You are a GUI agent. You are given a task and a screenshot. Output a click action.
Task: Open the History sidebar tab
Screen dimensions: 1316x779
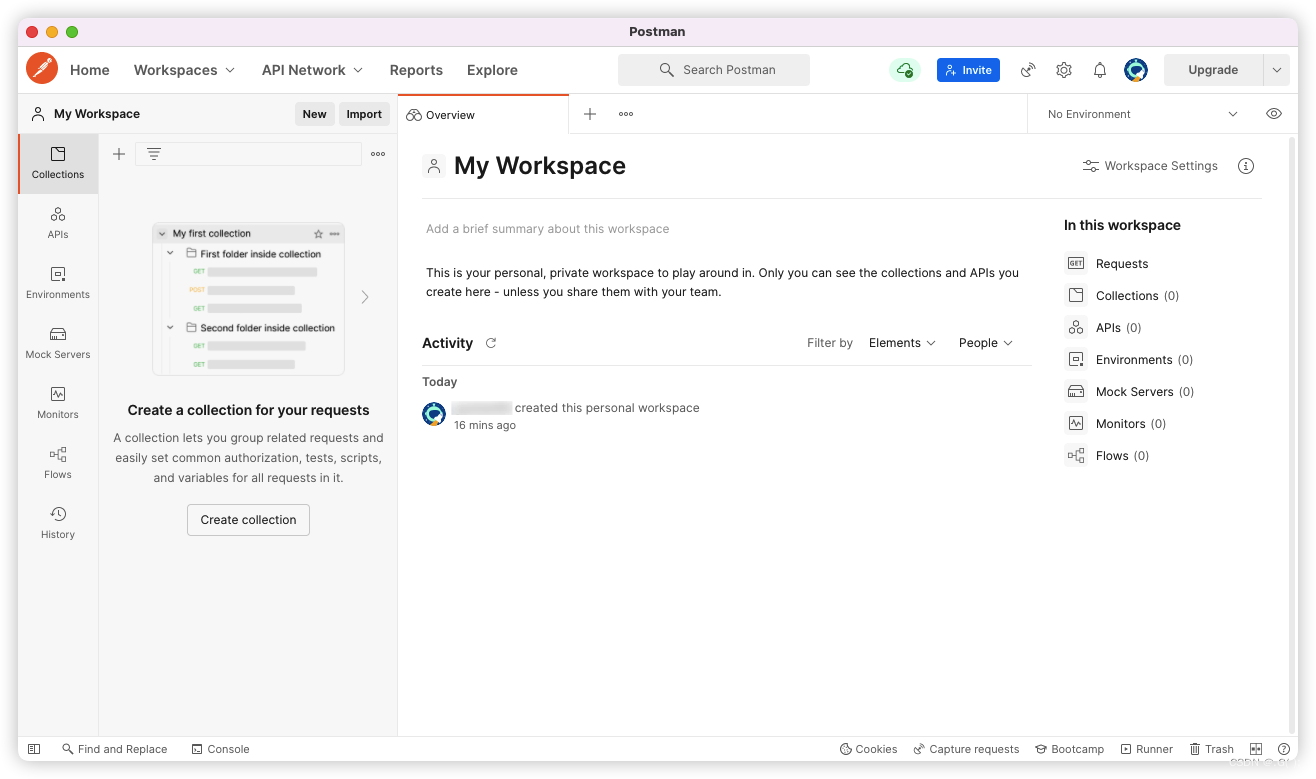point(58,523)
